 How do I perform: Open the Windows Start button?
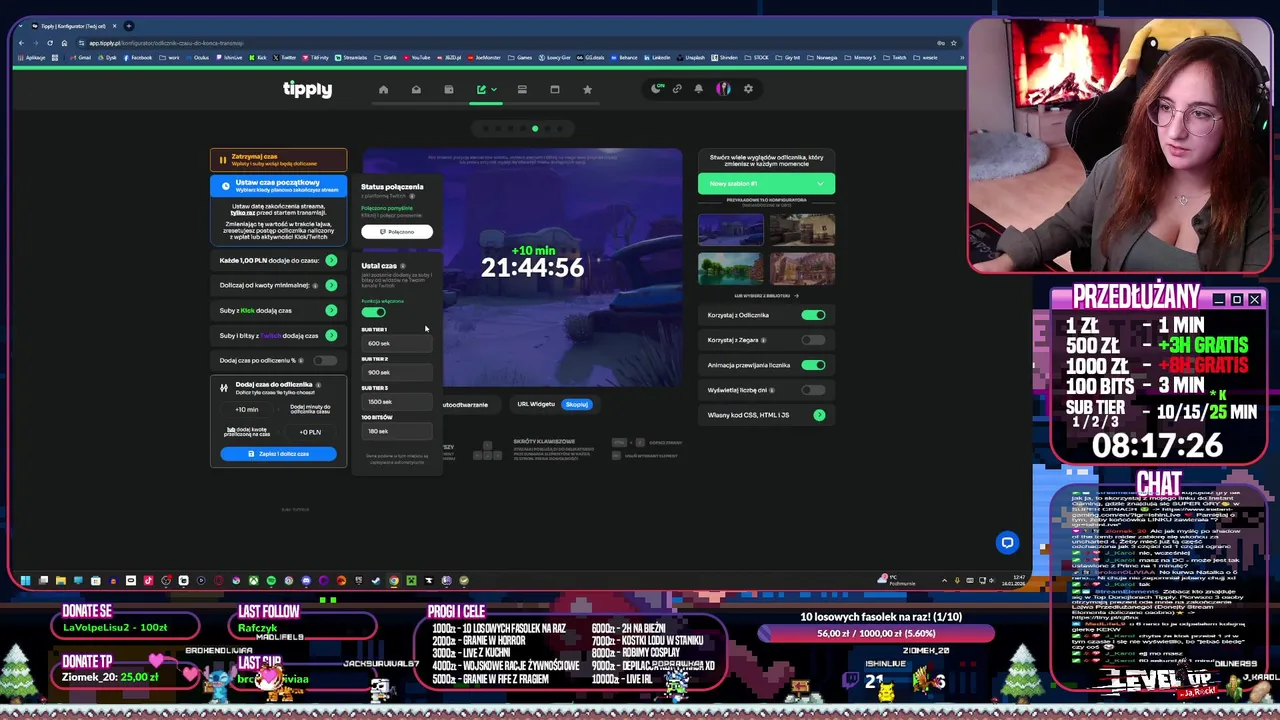(x=25, y=580)
